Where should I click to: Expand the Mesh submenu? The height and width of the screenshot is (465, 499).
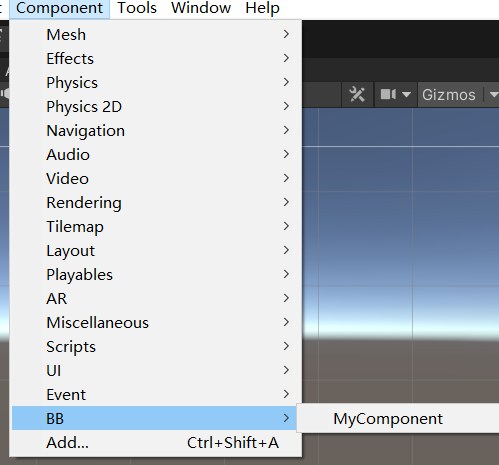155,35
